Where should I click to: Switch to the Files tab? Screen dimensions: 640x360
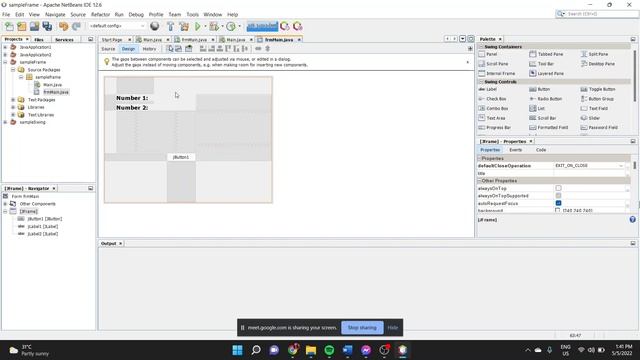[39, 40]
